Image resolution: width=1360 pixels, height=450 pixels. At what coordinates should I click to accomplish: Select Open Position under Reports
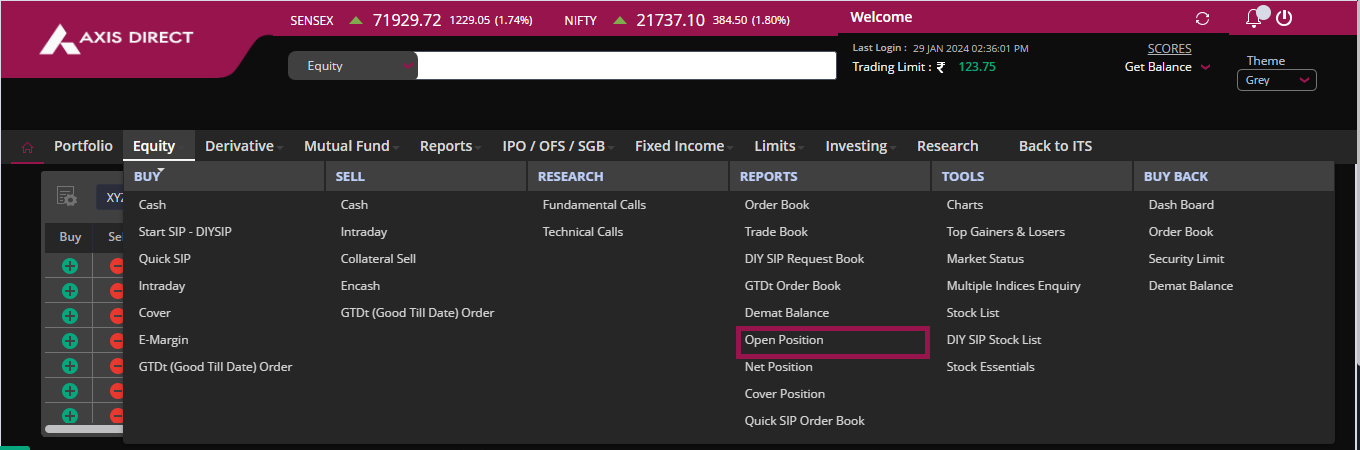tap(784, 340)
